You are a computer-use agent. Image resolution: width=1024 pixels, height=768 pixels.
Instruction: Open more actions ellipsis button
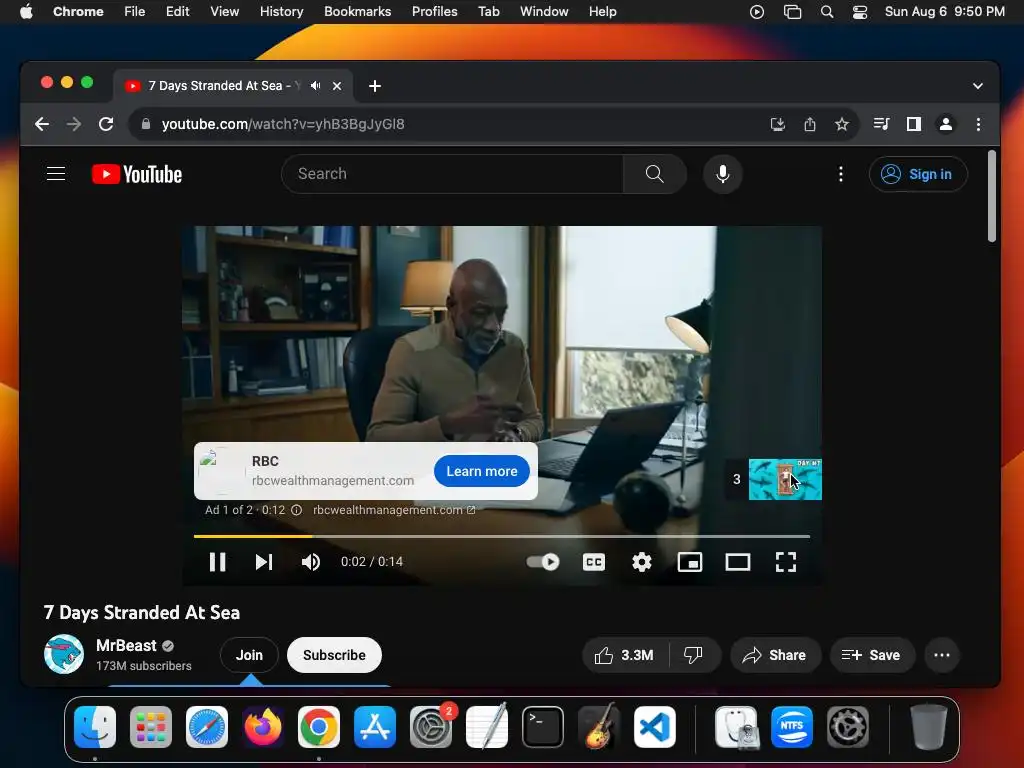point(942,655)
